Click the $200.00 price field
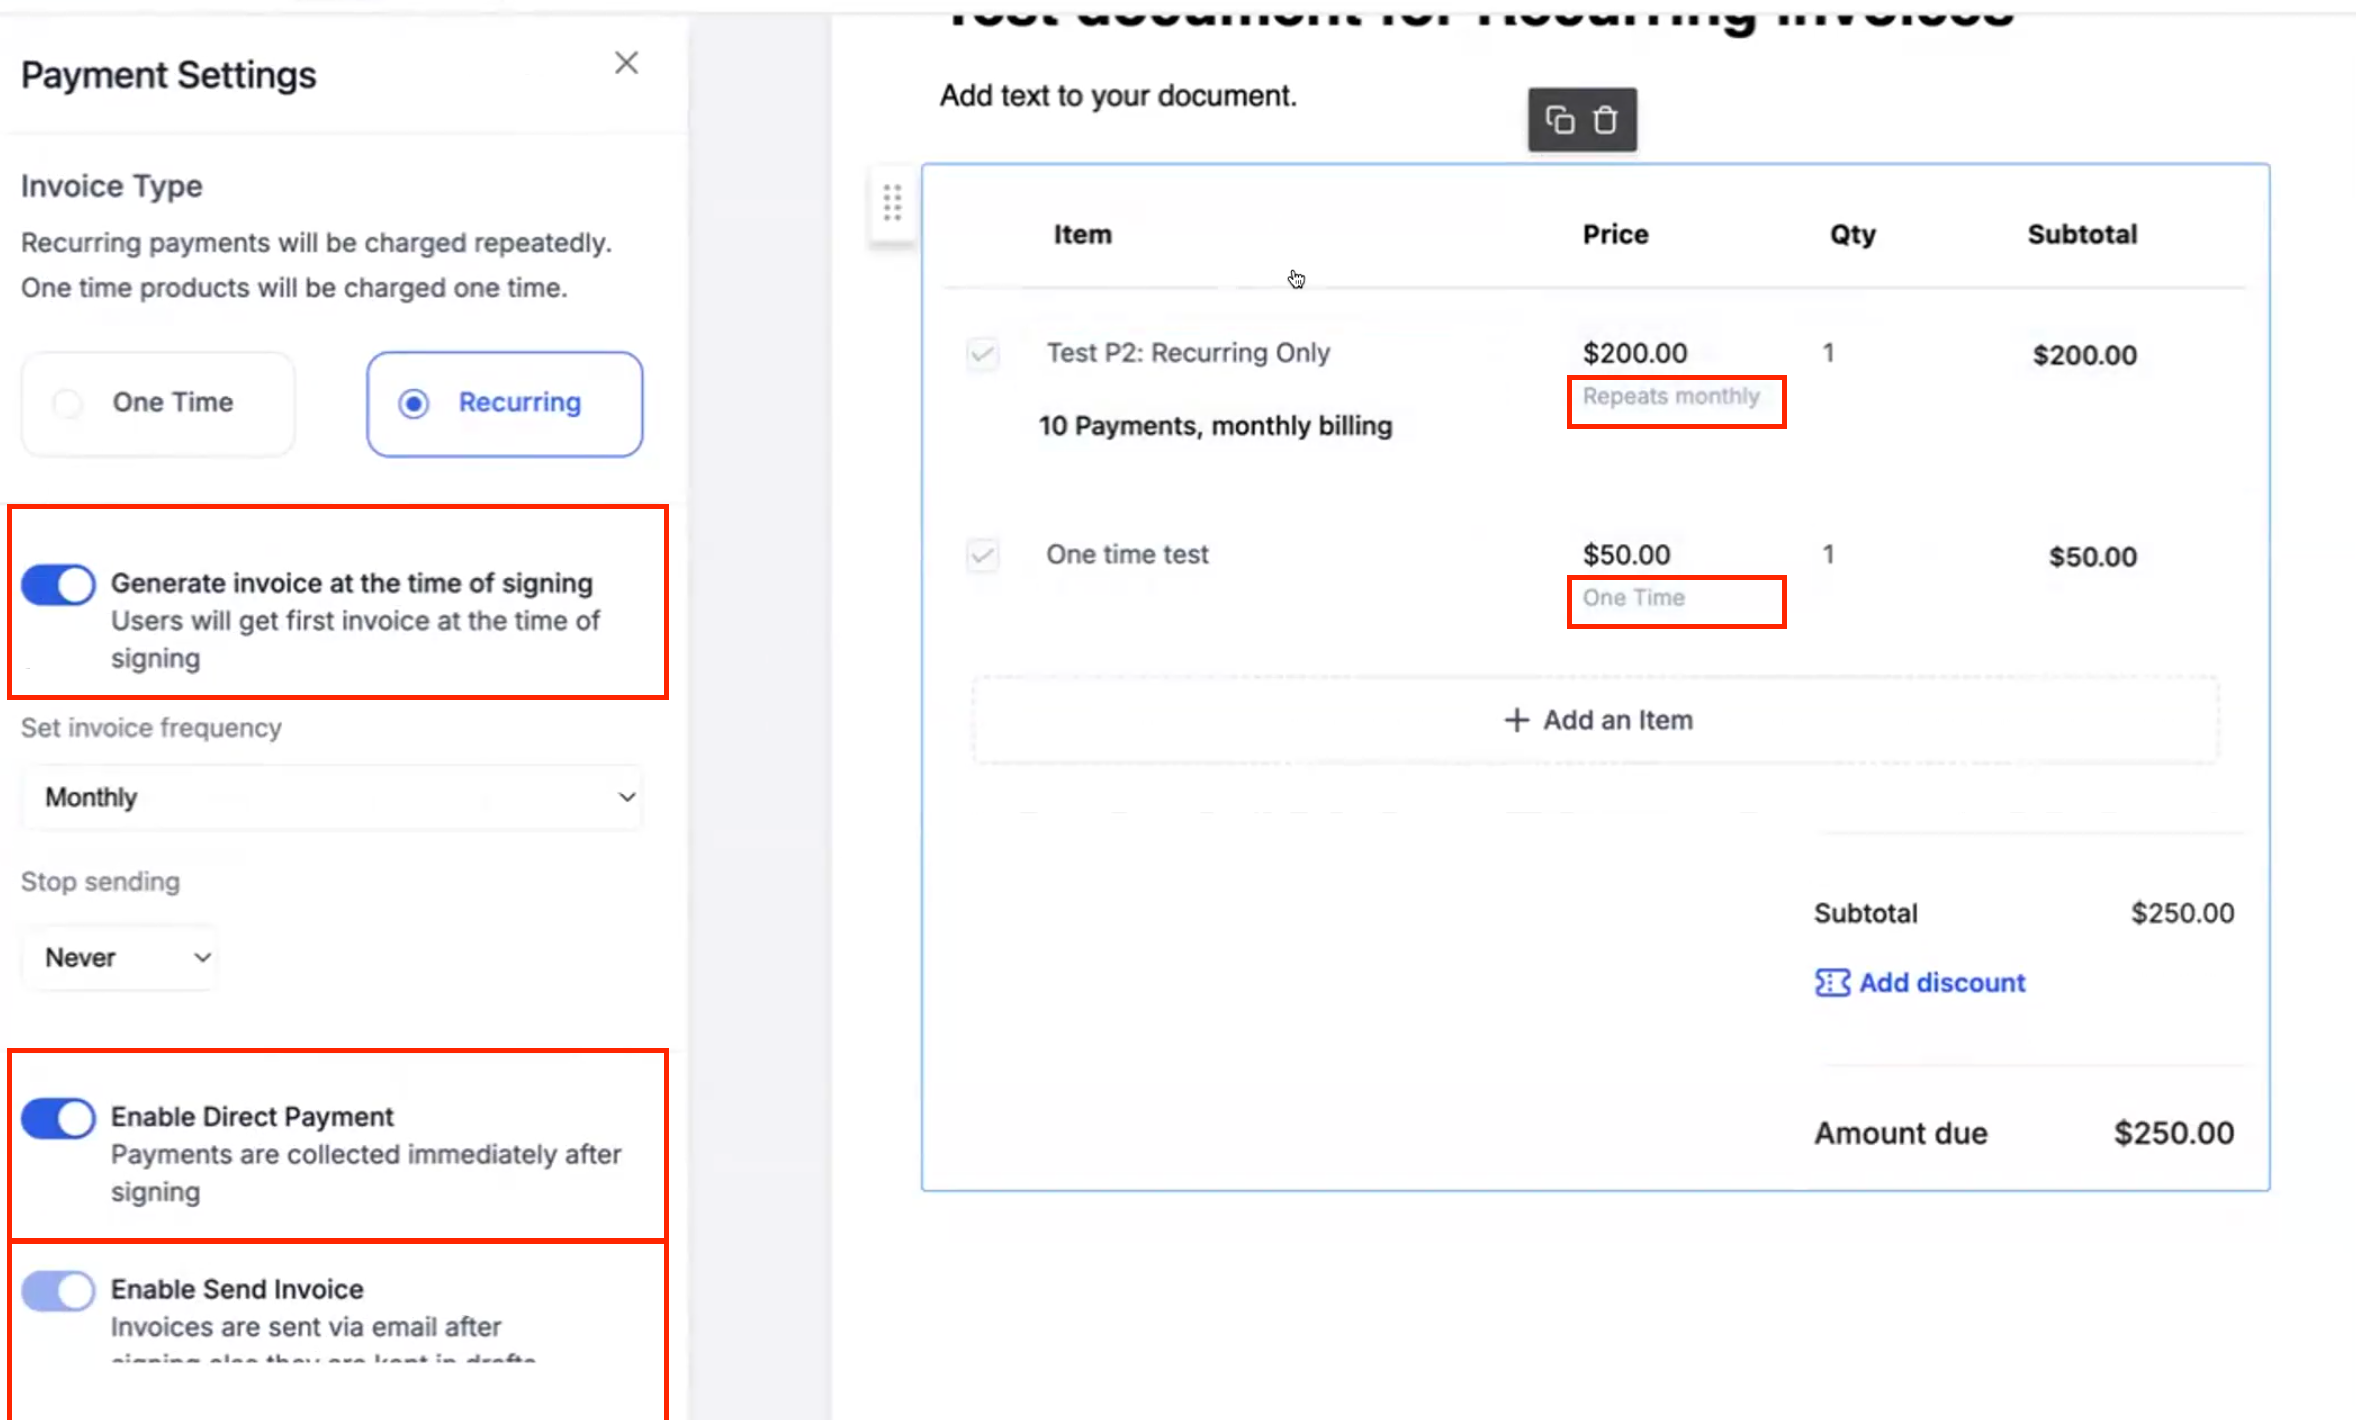2356x1420 pixels. 1634,353
